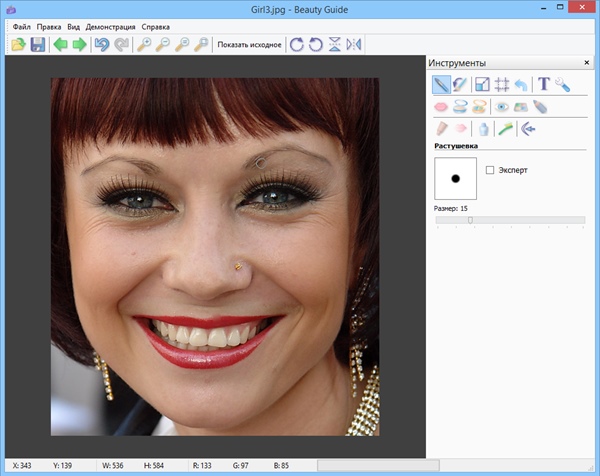600x476 pixels.
Task: Select the crop grid tool
Action: [502, 85]
